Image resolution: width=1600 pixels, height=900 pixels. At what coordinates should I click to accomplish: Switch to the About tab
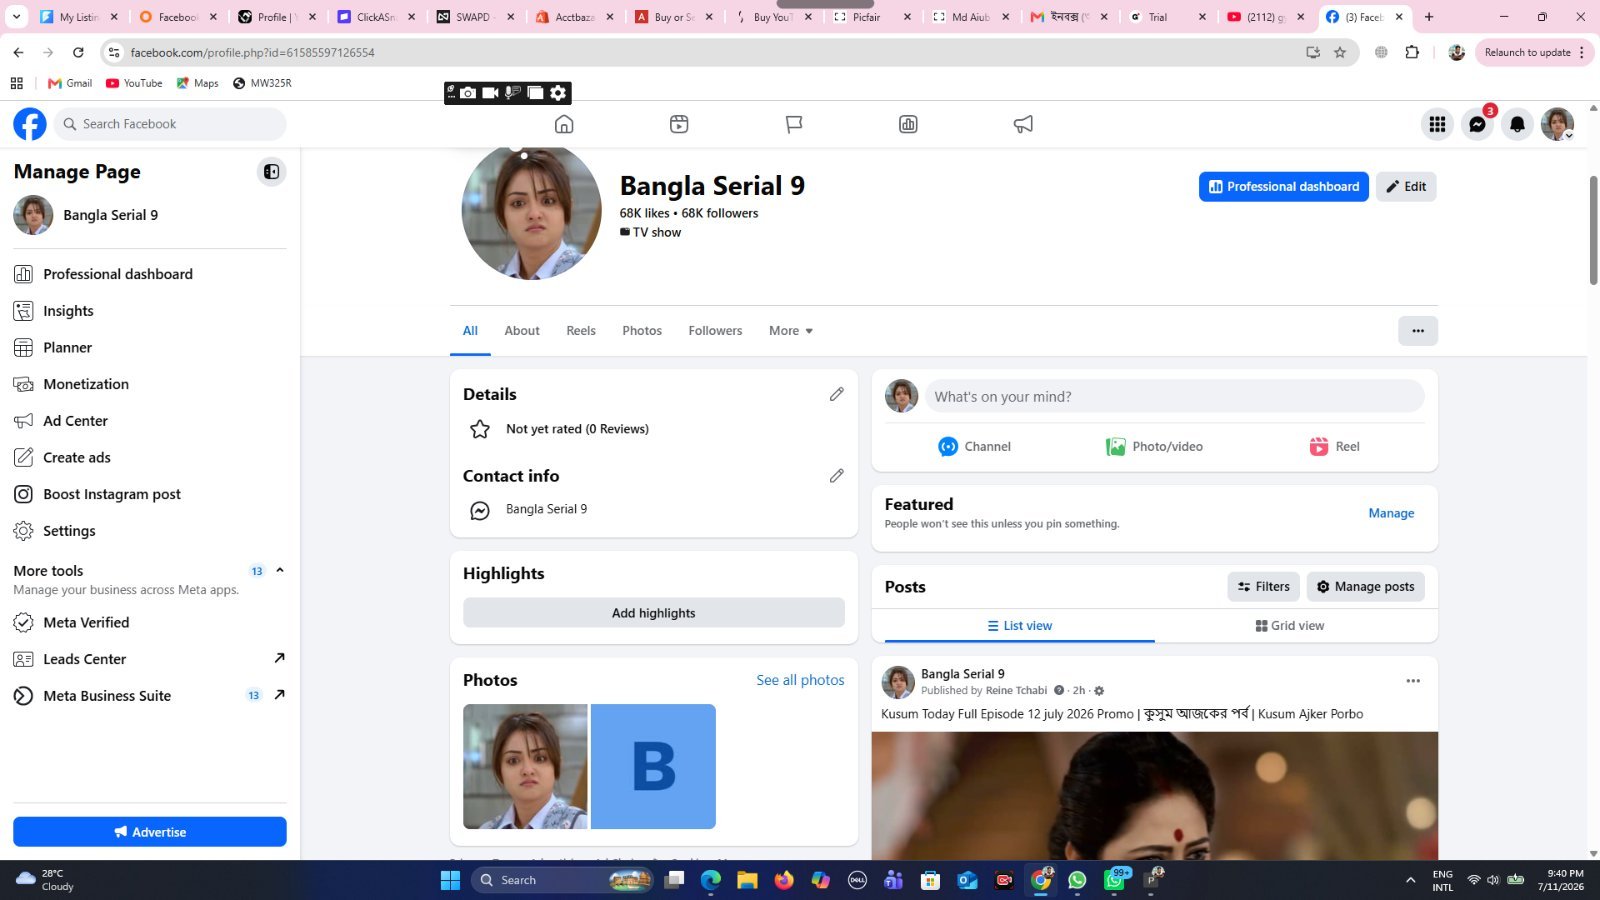(522, 331)
